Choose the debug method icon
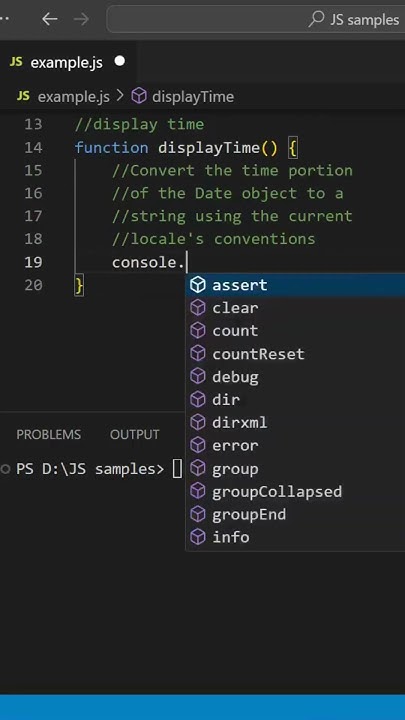The height and width of the screenshot is (720, 405). 198,377
